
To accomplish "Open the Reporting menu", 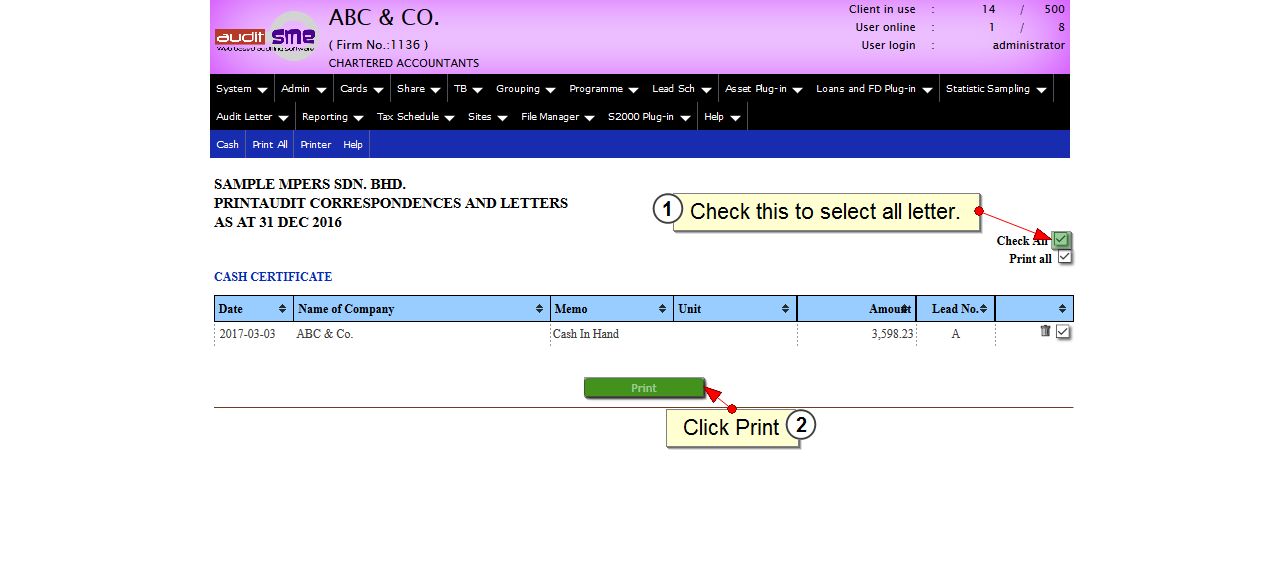I will point(332,117).
